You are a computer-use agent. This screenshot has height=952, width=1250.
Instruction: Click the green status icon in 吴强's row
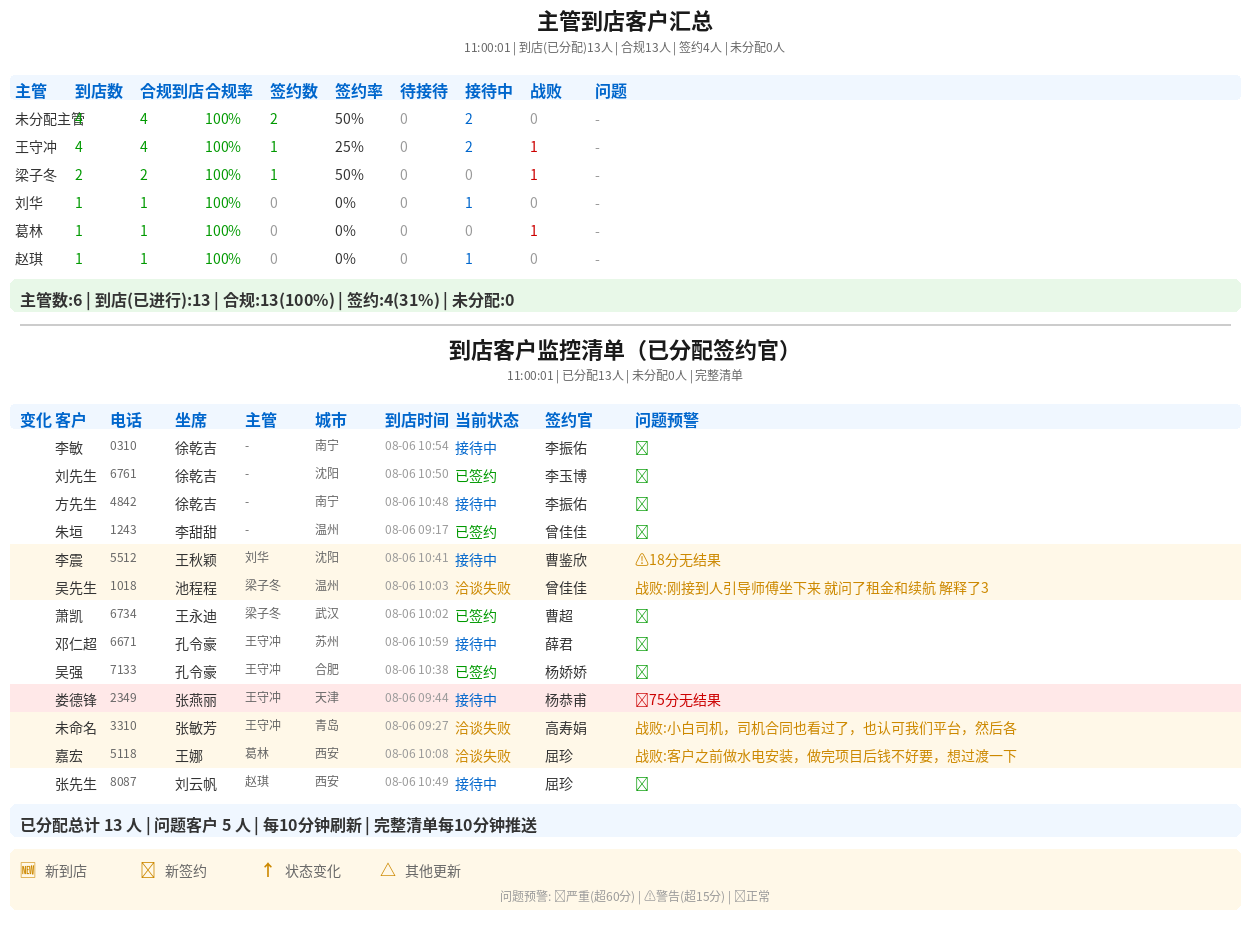642,672
